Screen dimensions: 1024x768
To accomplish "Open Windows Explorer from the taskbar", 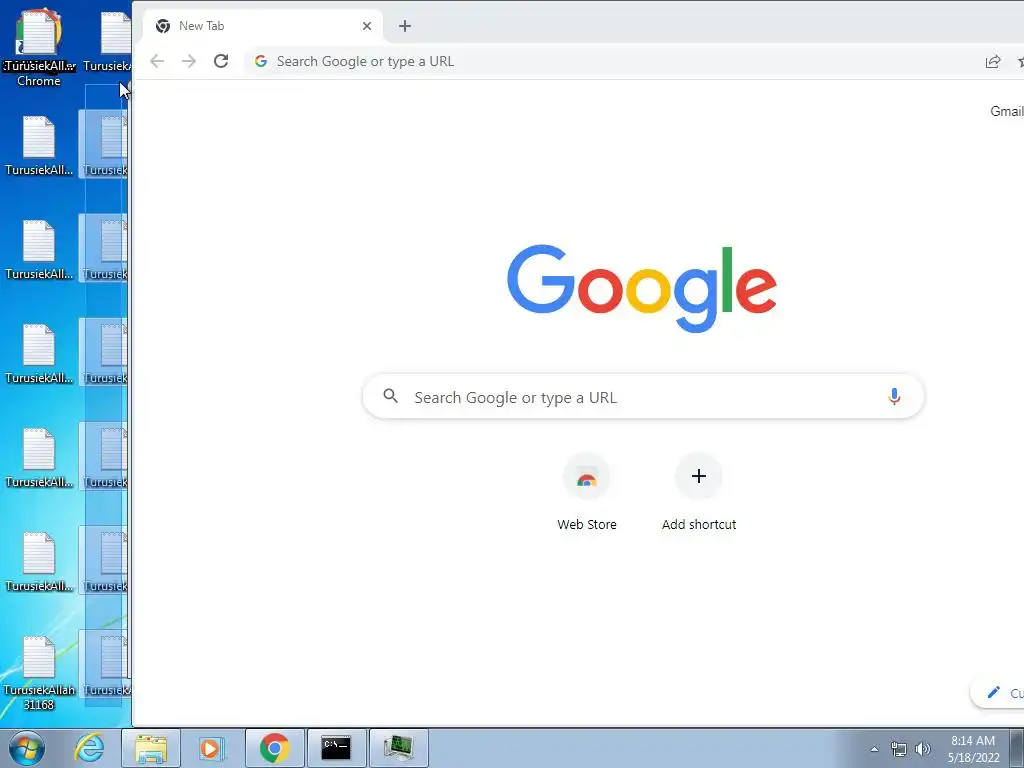I will tap(151, 748).
